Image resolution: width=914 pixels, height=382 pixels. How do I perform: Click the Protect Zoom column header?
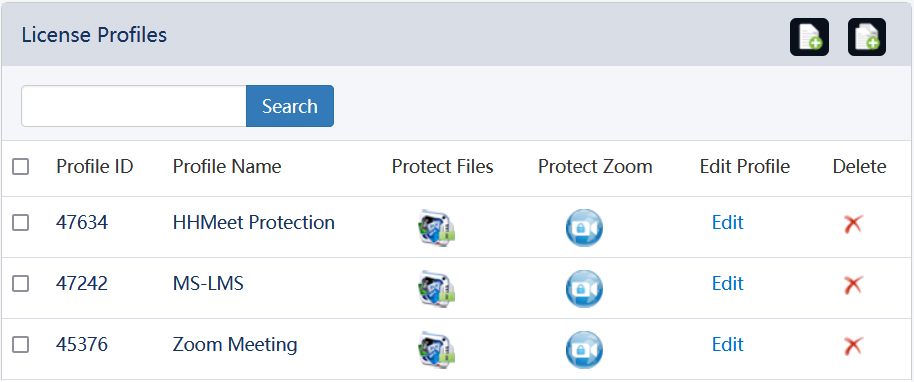click(595, 167)
